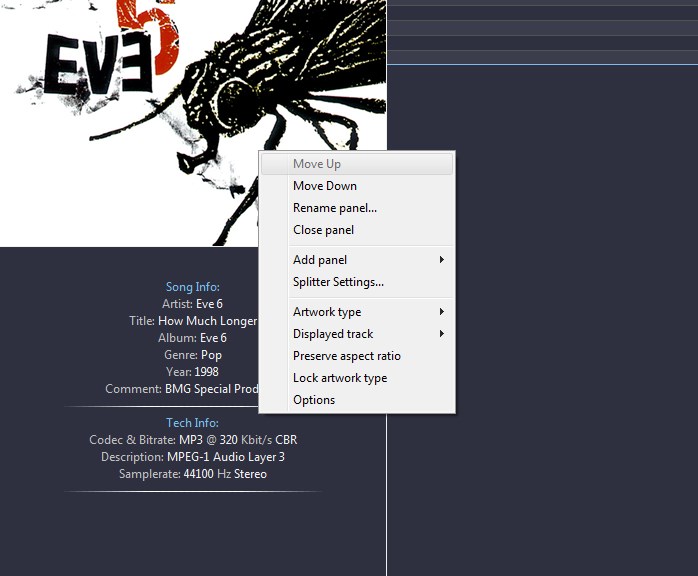
Task: Choose Rename panel... from the menu
Action: pos(335,208)
